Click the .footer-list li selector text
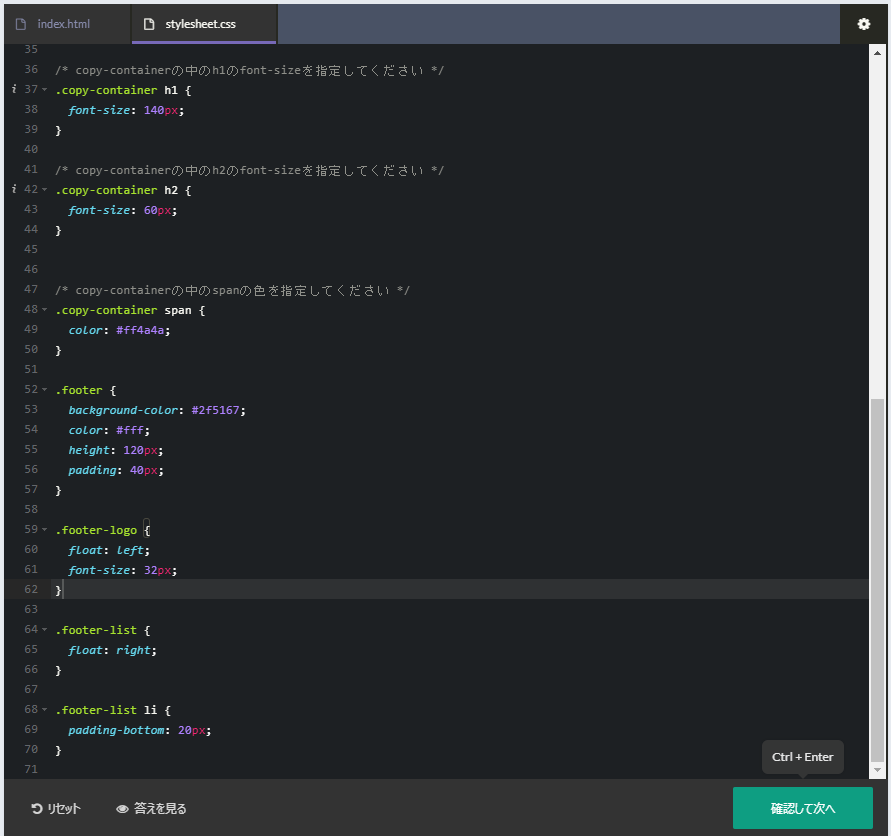The width and height of the screenshot is (891, 836). pos(106,710)
